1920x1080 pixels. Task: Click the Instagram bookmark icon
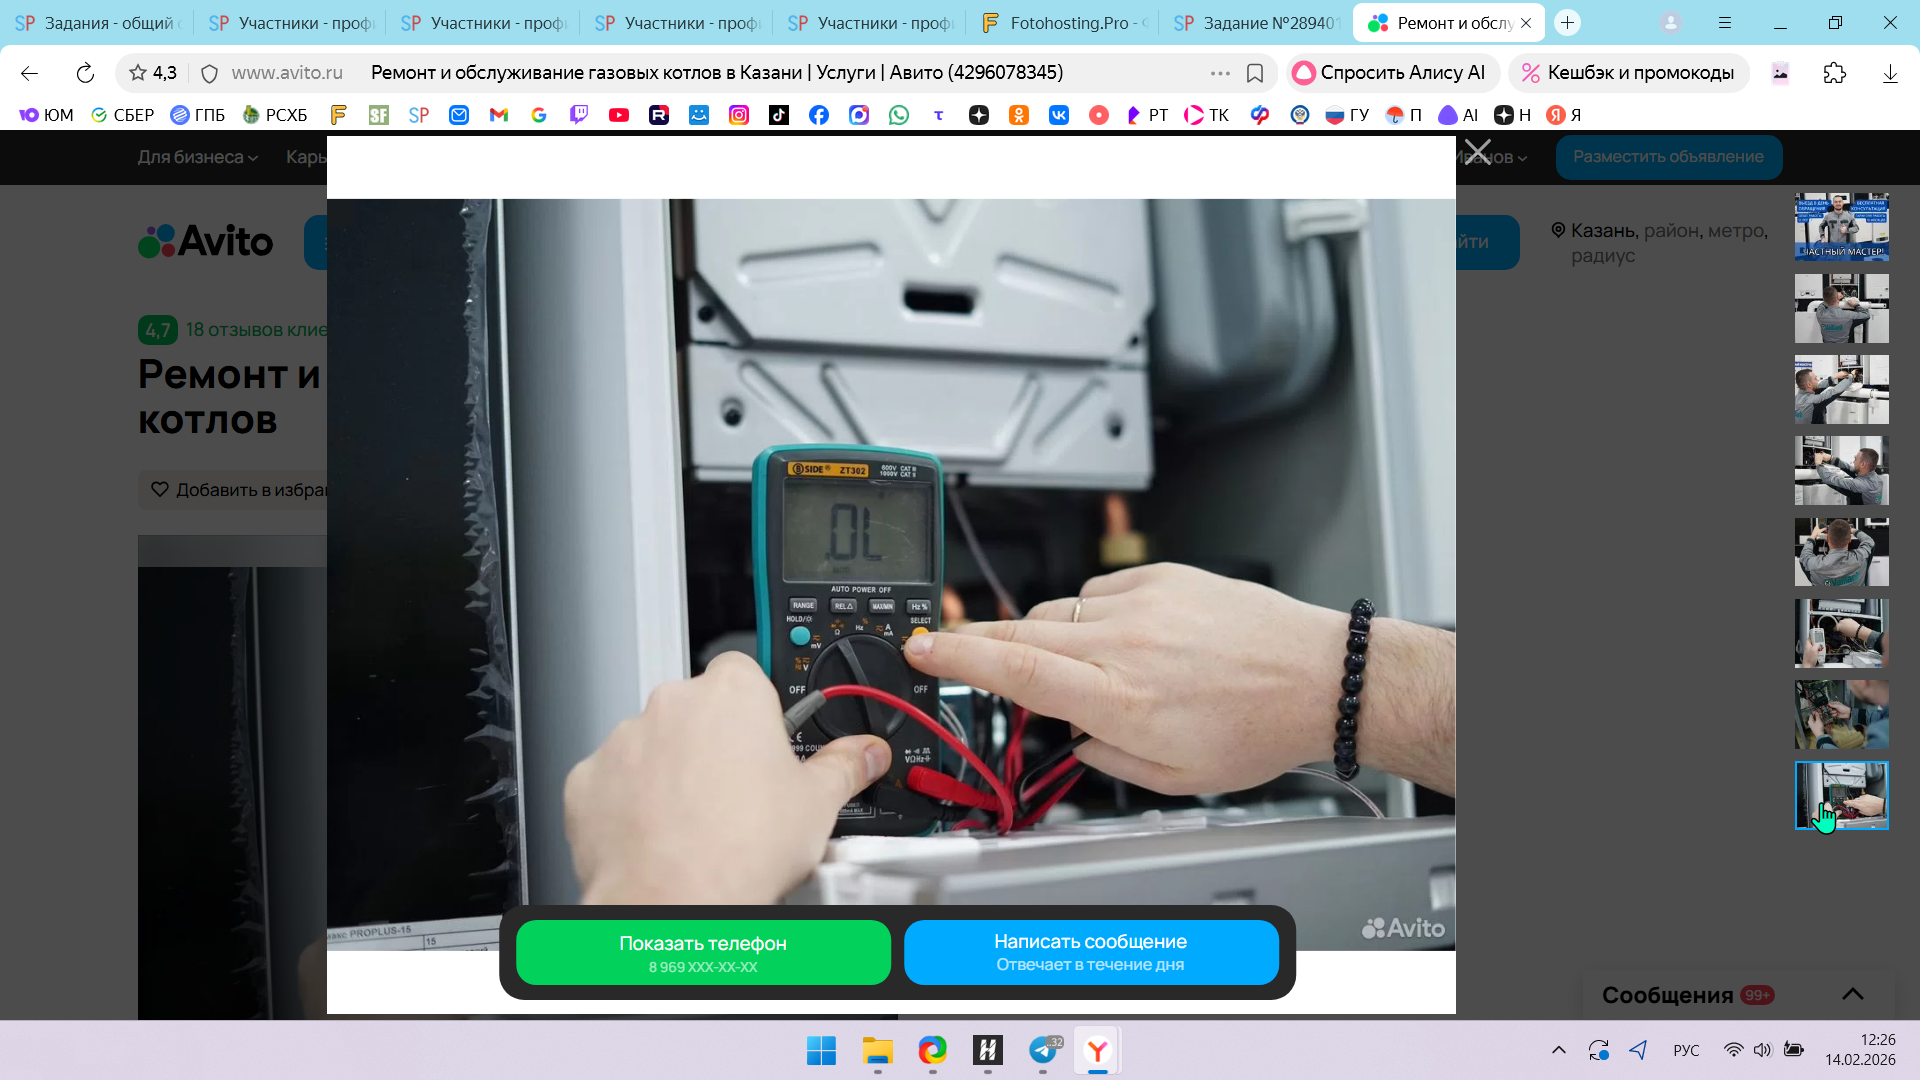739,115
